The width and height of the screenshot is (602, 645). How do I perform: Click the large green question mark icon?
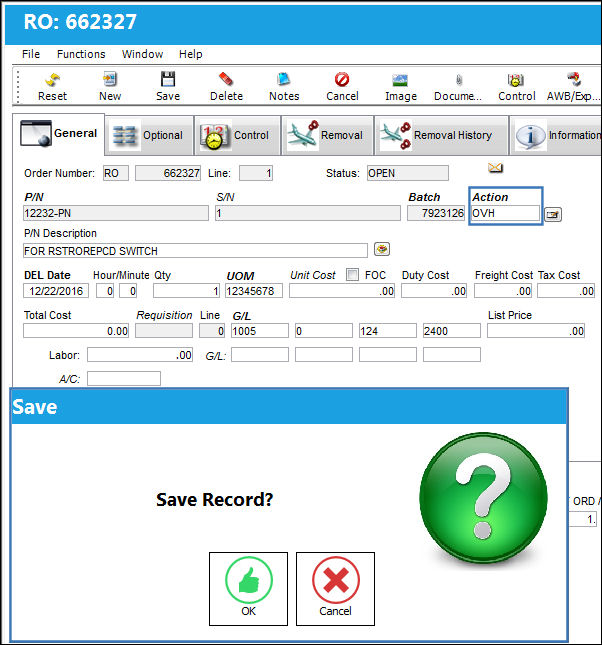coord(483,498)
